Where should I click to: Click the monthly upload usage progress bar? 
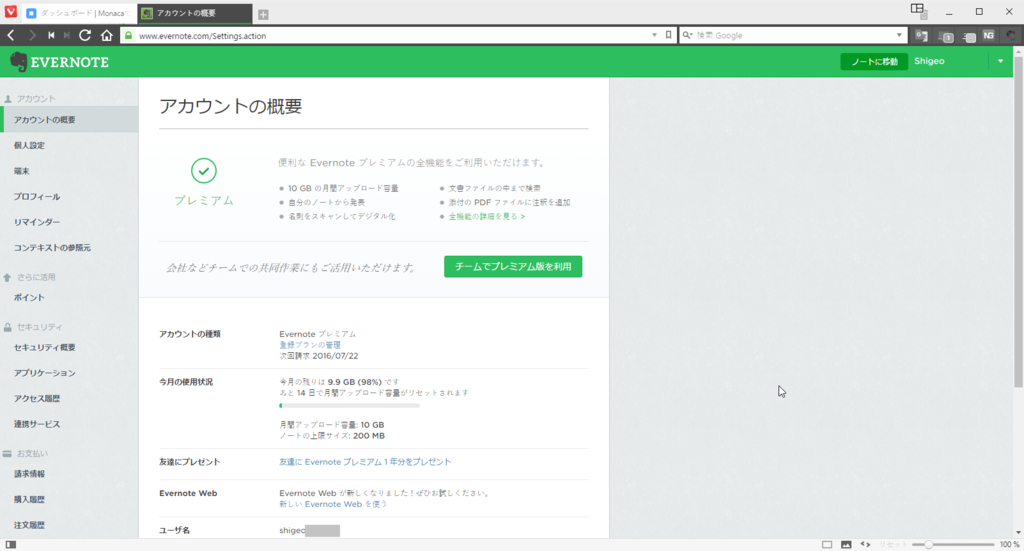pos(349,405)
